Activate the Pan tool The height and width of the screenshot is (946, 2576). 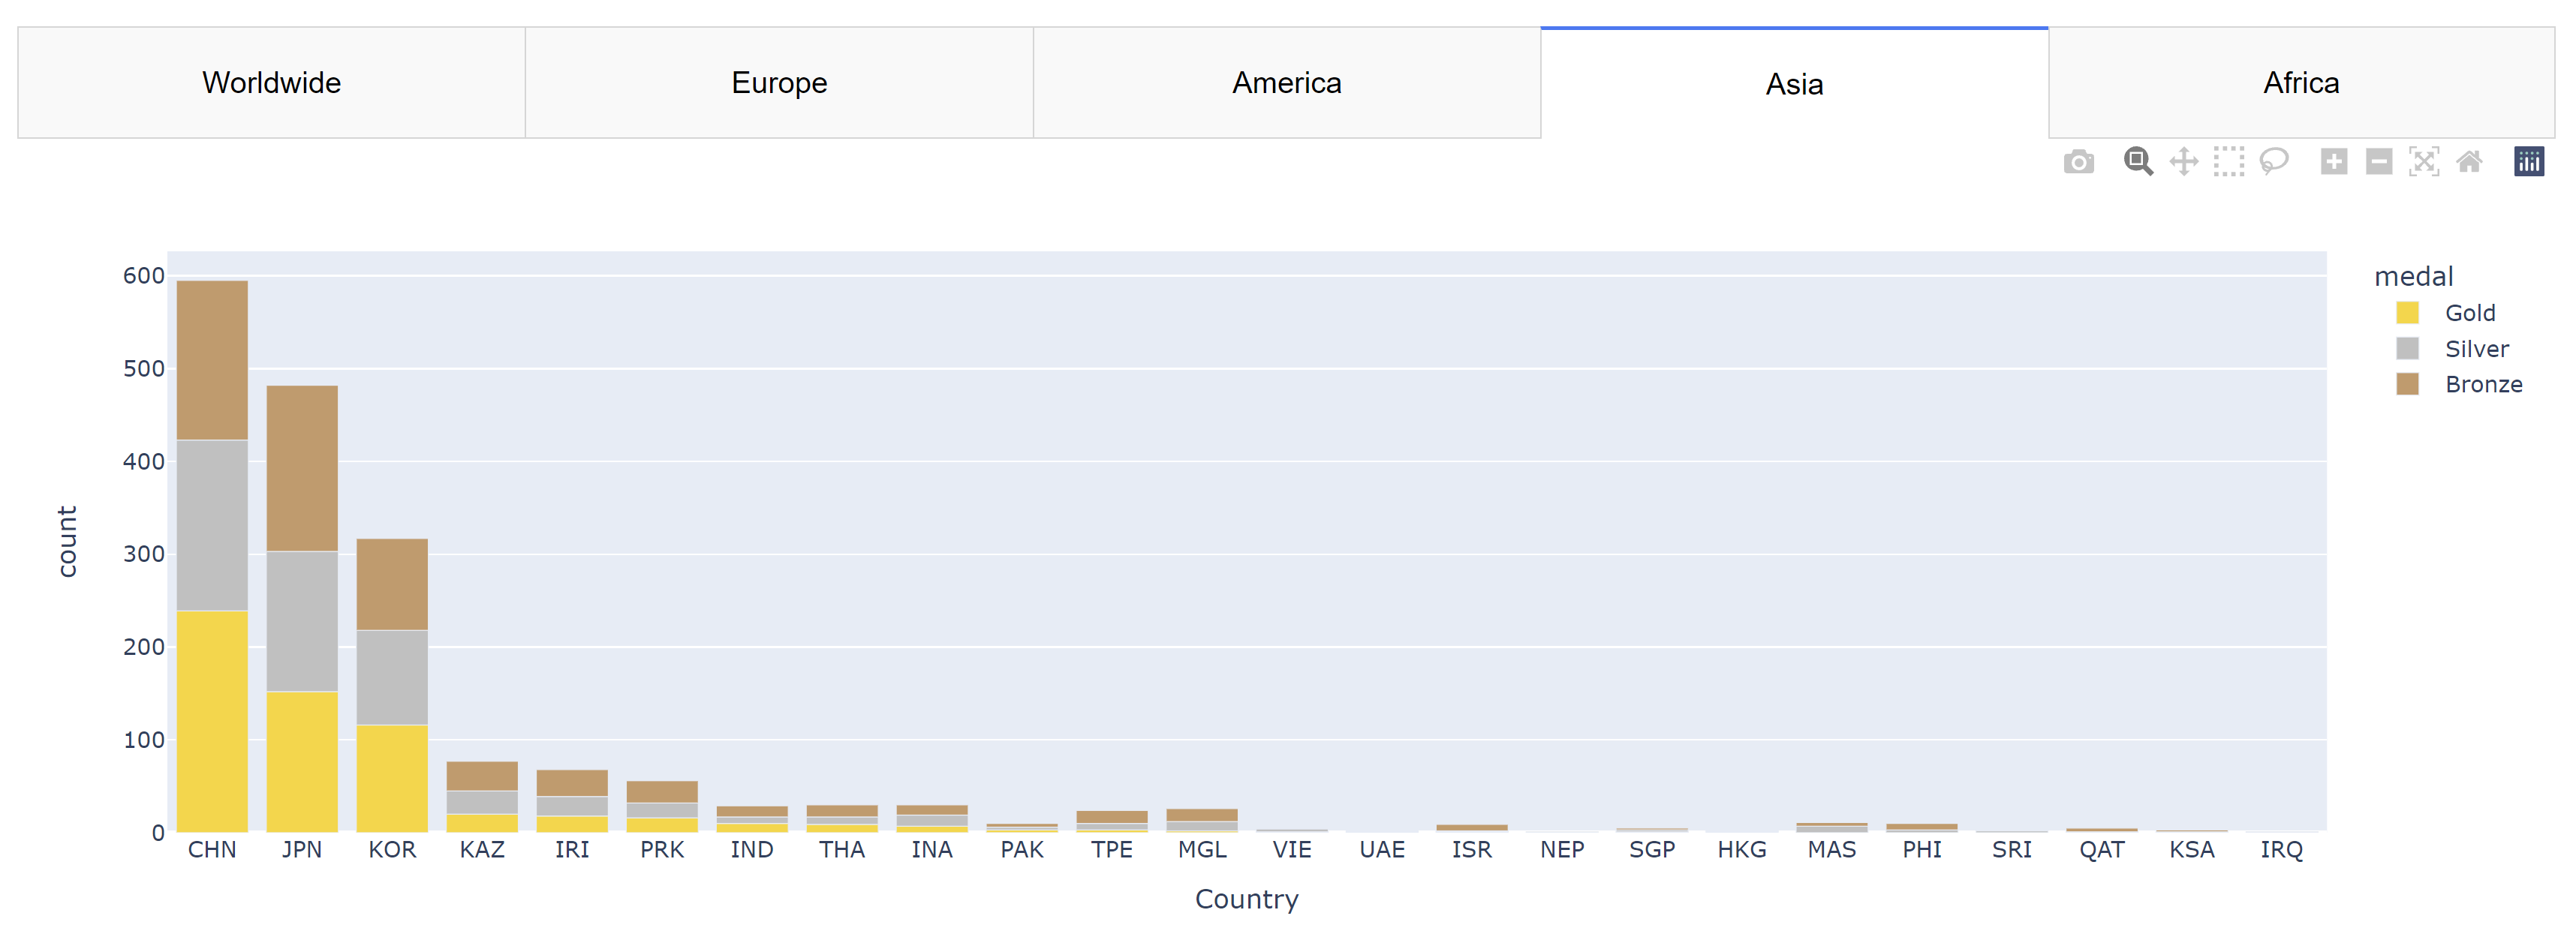[x=2184, y=162]
